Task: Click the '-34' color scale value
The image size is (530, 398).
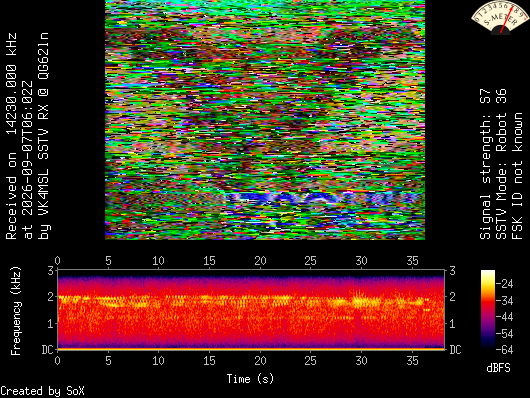Action: pos(505,300)
